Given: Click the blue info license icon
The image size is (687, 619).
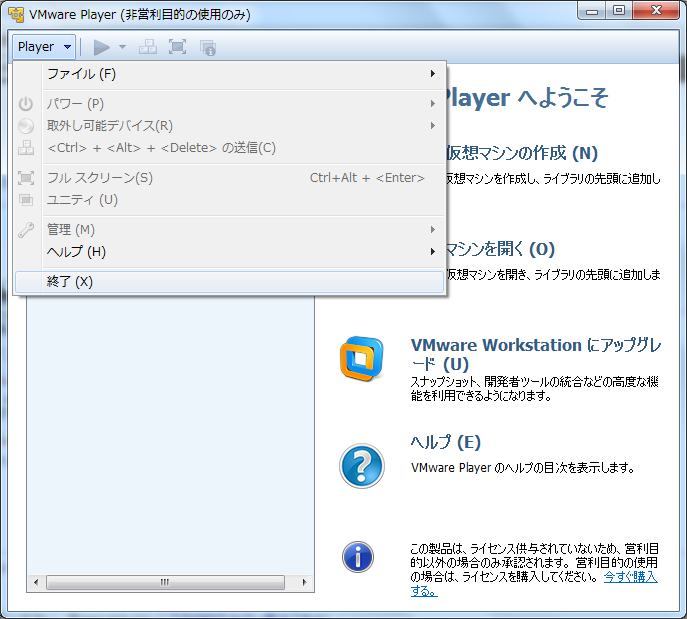Looking at the screenshot, I should click(358, 556).
